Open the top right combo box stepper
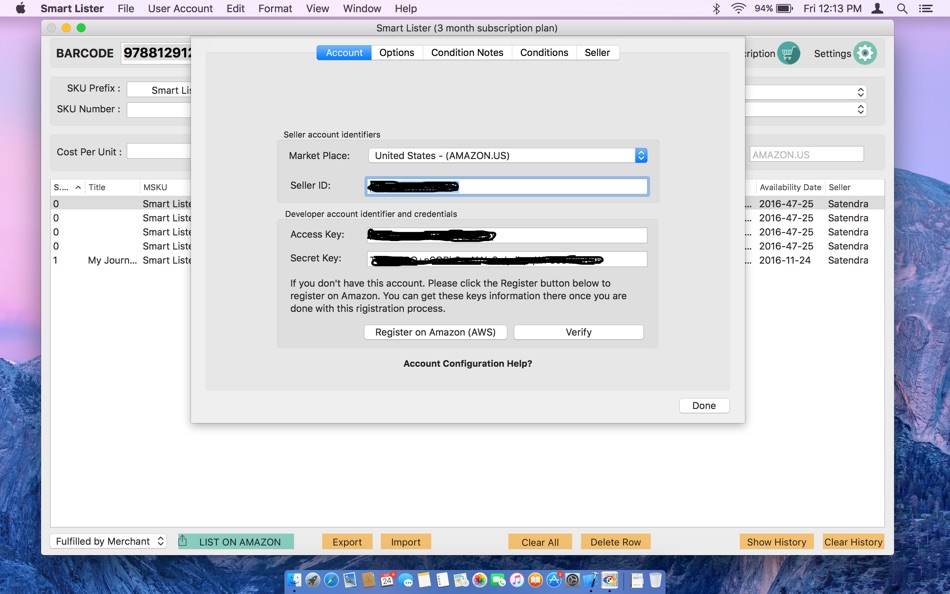The width and height of the screenshot is (950, 594). (860, 92)
